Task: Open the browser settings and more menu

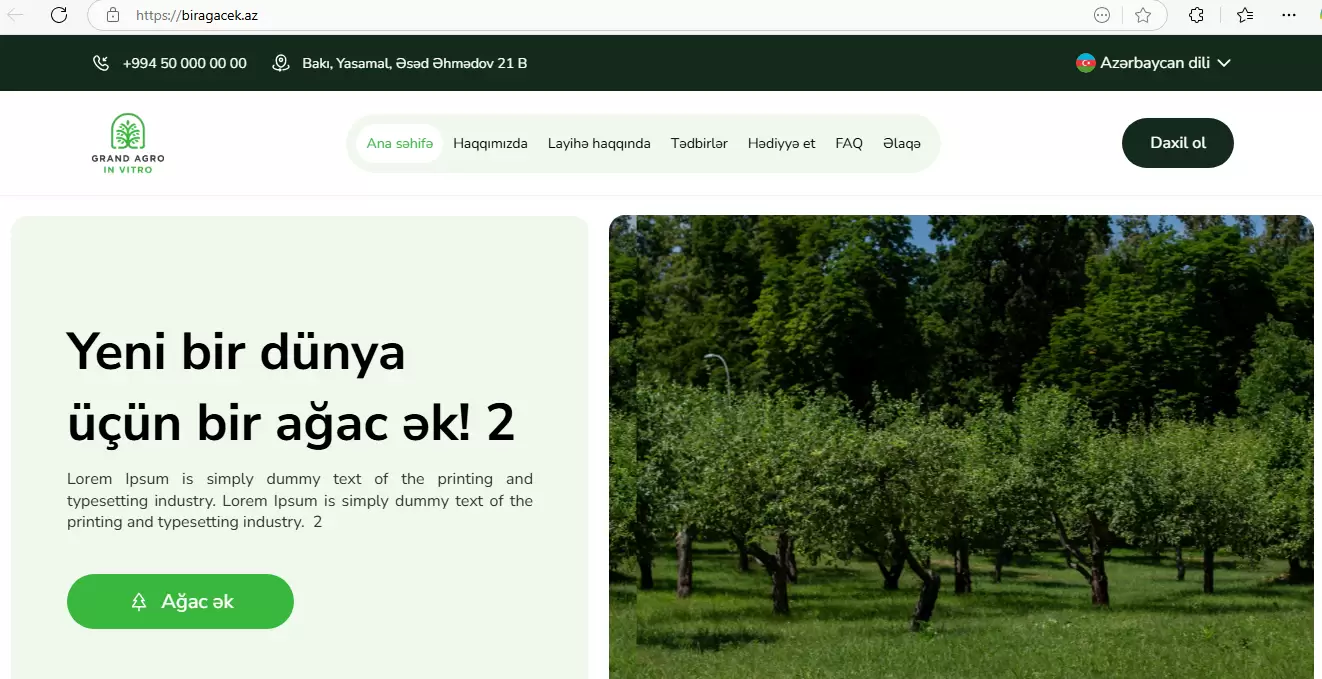Action: point(1292,15)
